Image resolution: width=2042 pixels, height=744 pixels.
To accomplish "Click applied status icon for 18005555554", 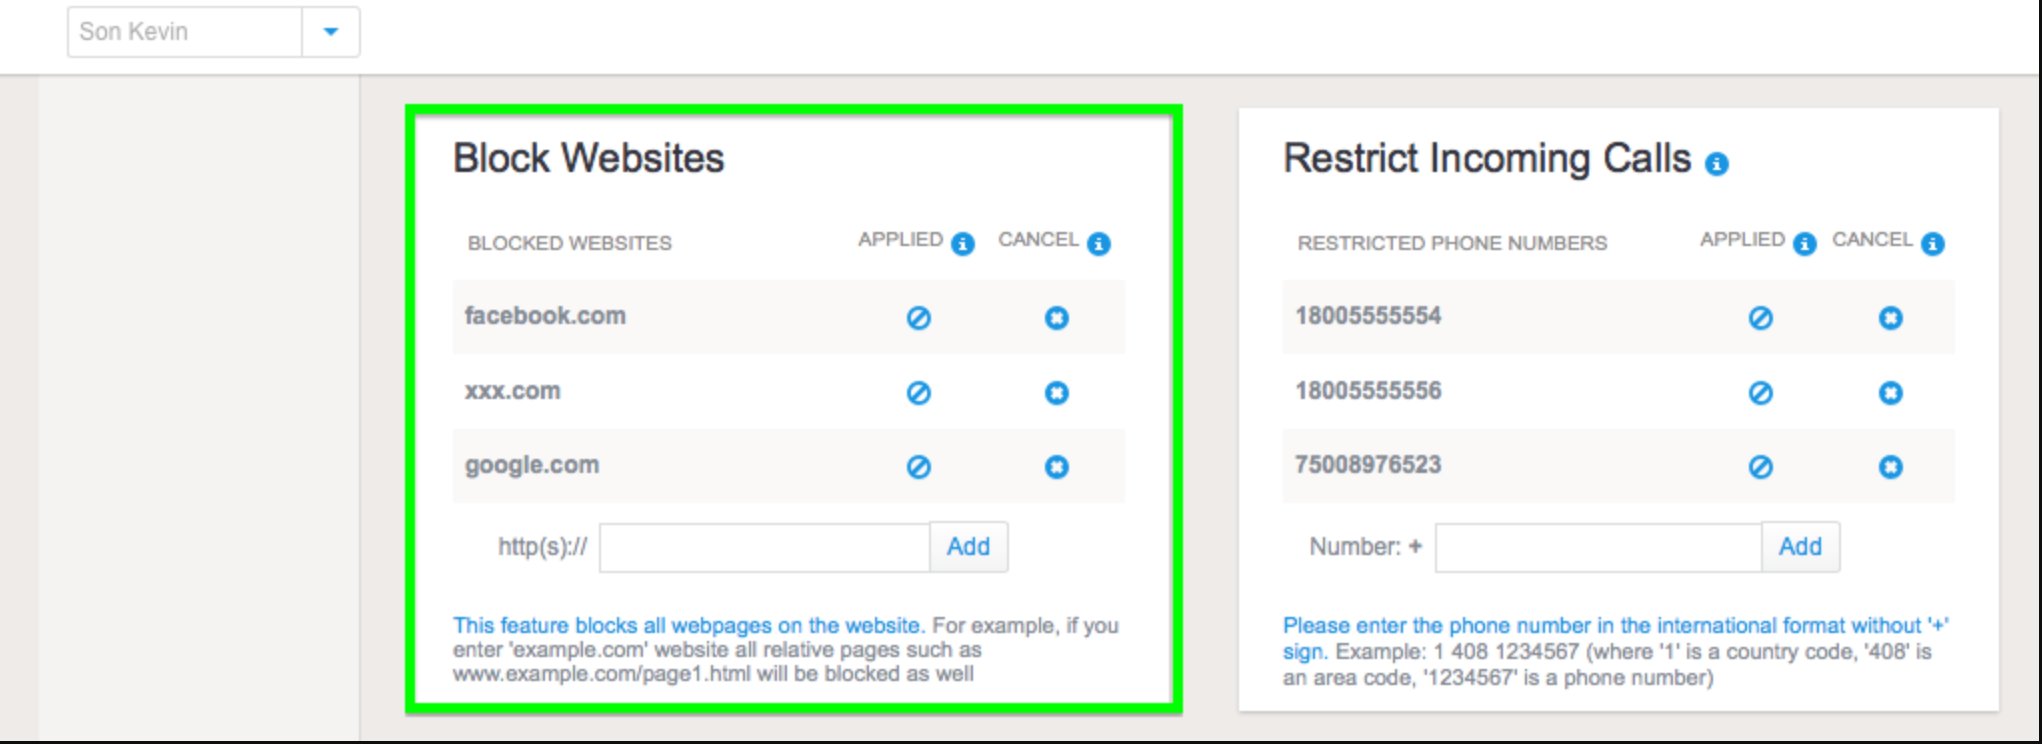I will (x=1761, y=318).
